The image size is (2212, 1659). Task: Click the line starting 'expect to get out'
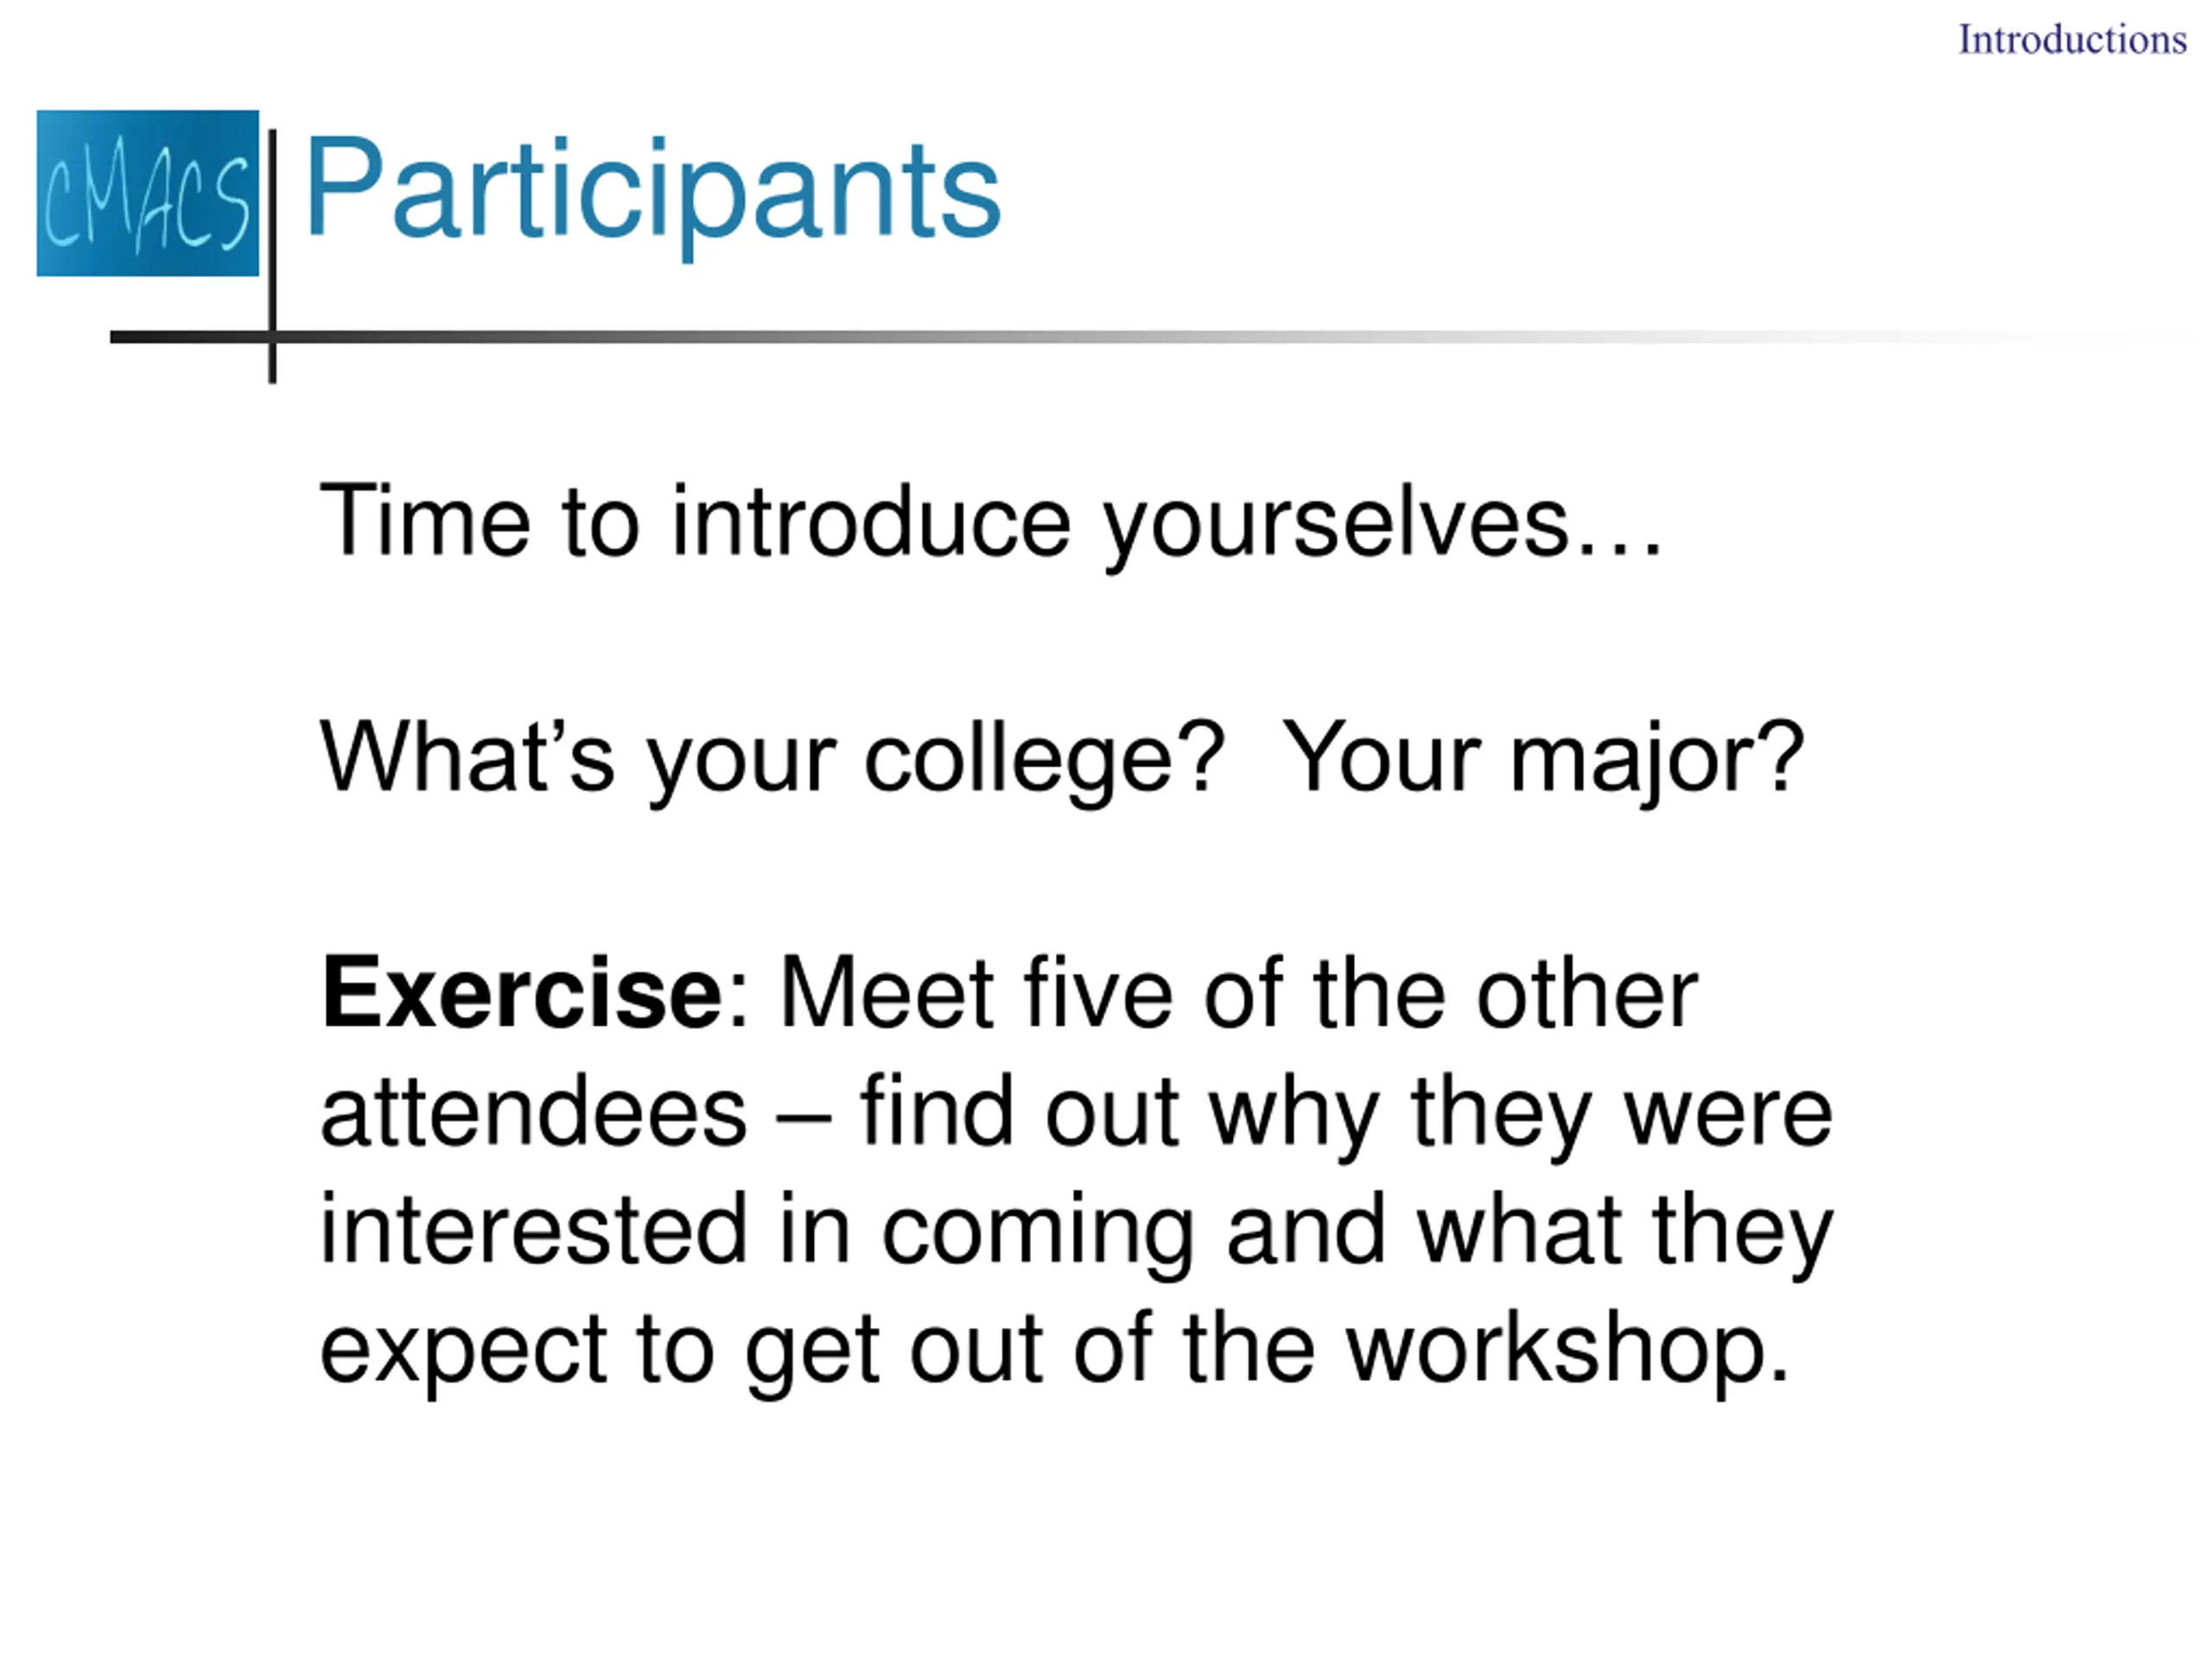(x=1053, y=1348)
